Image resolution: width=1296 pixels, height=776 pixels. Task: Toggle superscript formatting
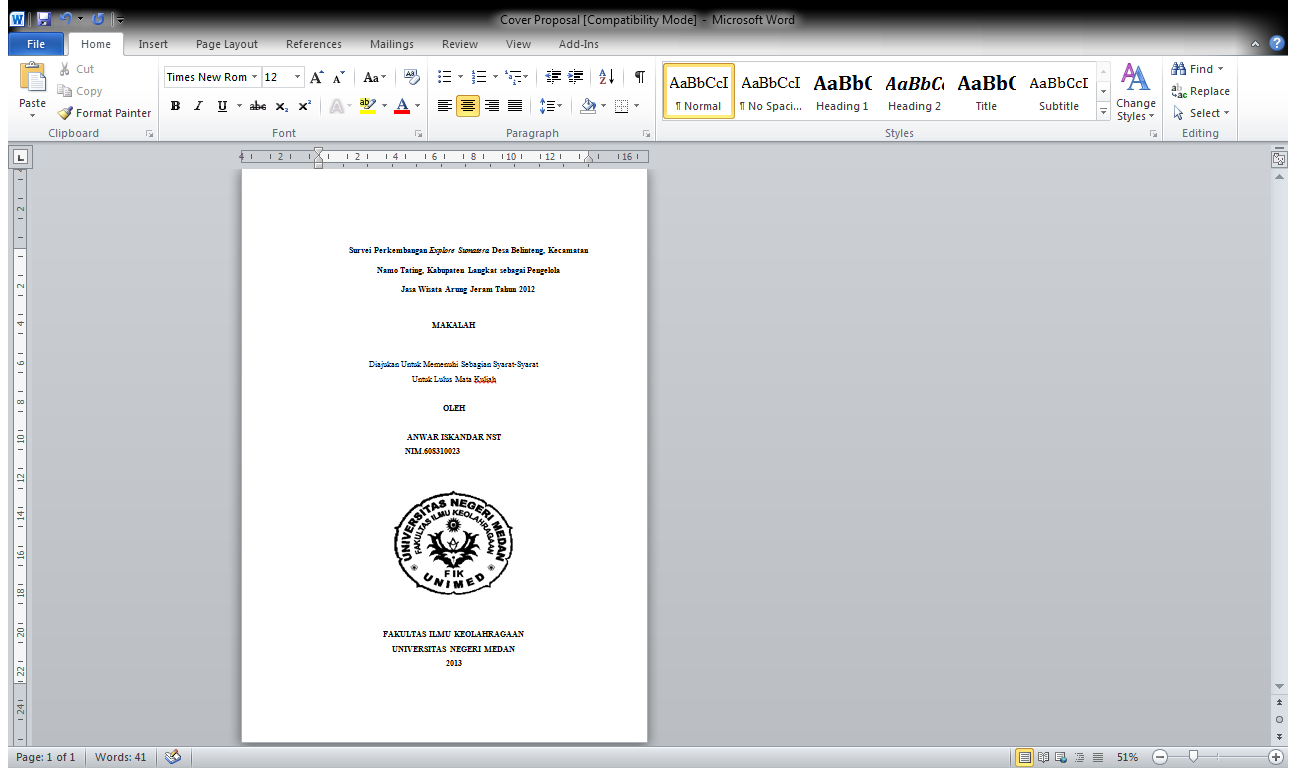[x=304, y=106]
